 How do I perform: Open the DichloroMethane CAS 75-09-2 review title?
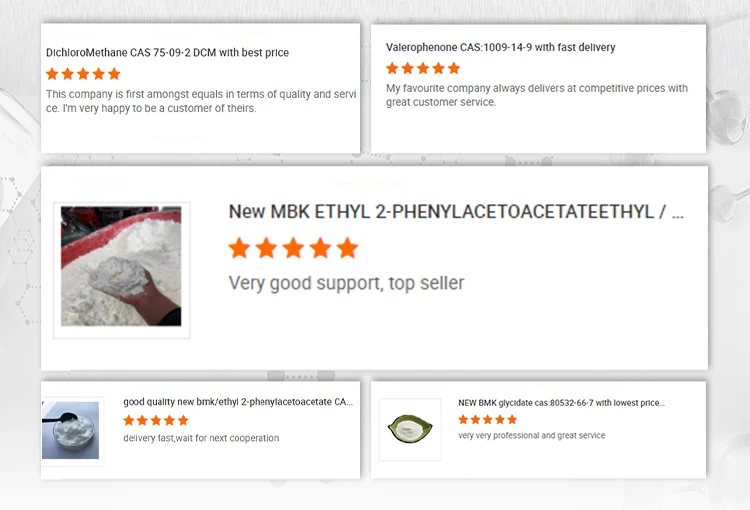pos(167,53)
